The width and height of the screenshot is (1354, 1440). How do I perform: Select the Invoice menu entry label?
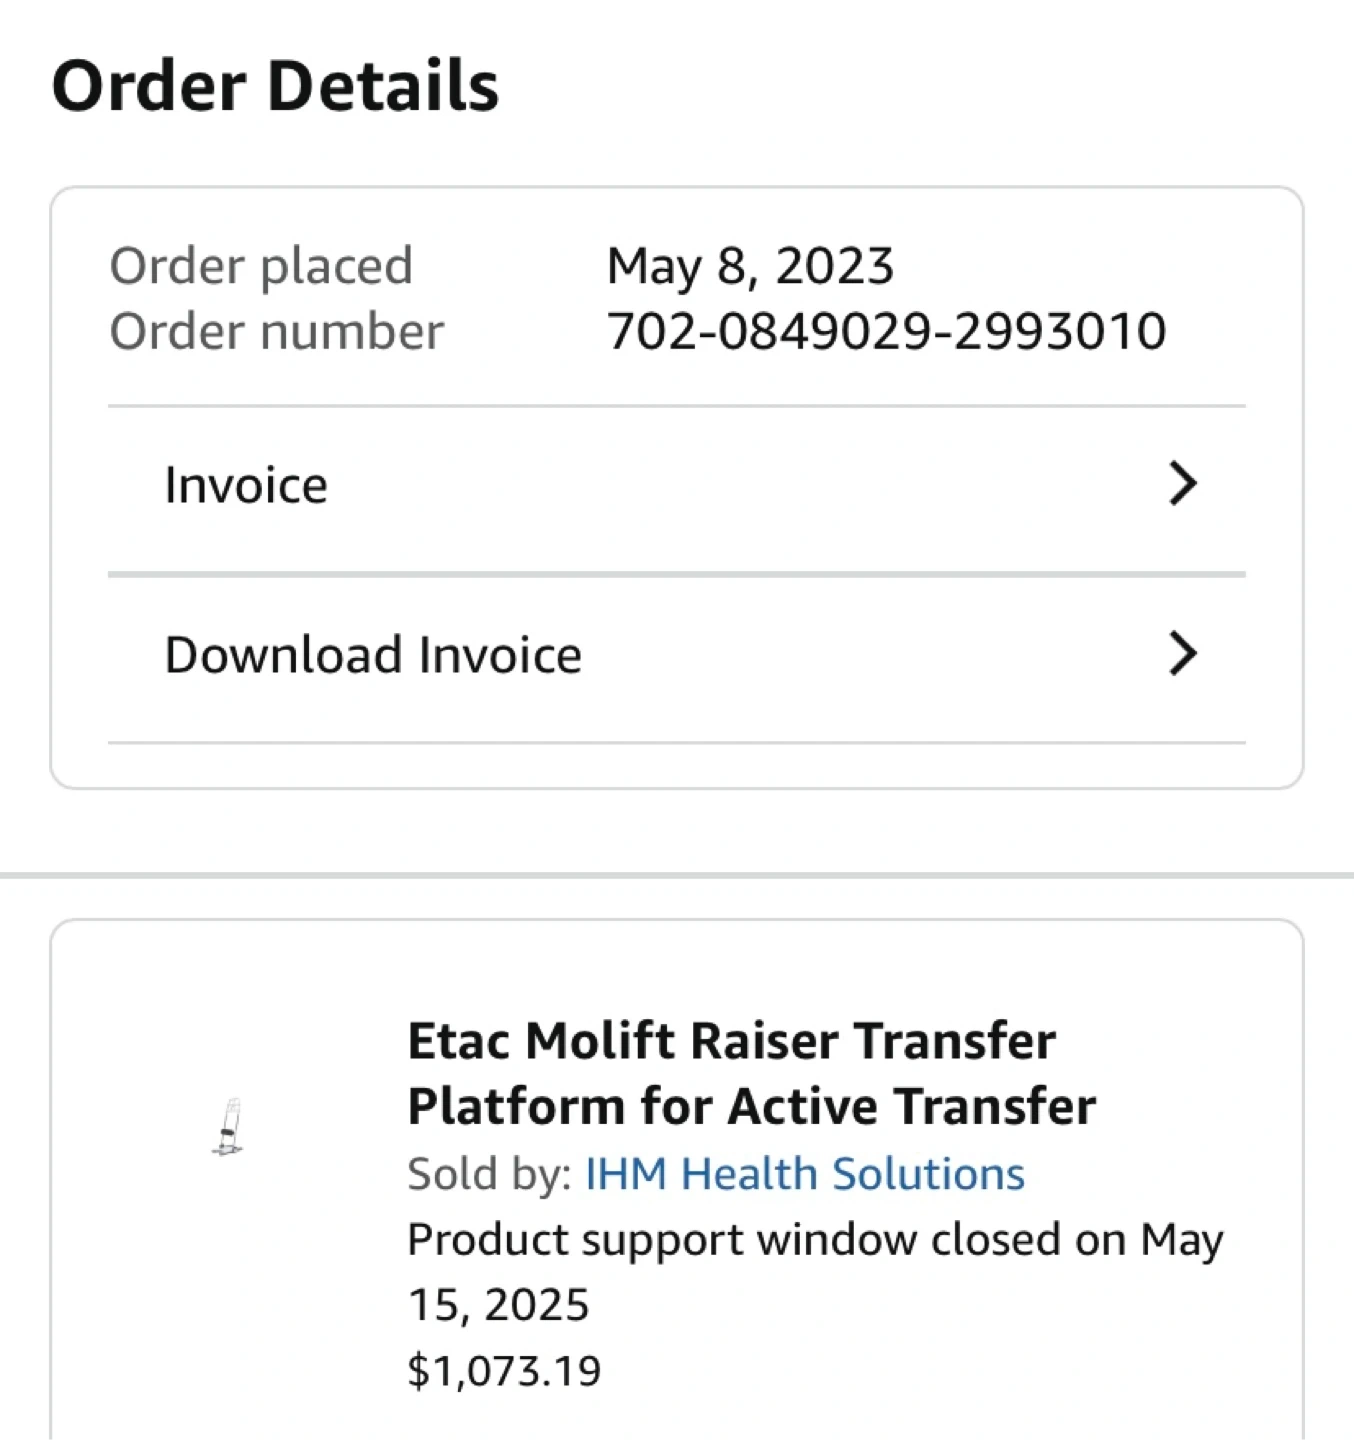[x=246, y=486]
